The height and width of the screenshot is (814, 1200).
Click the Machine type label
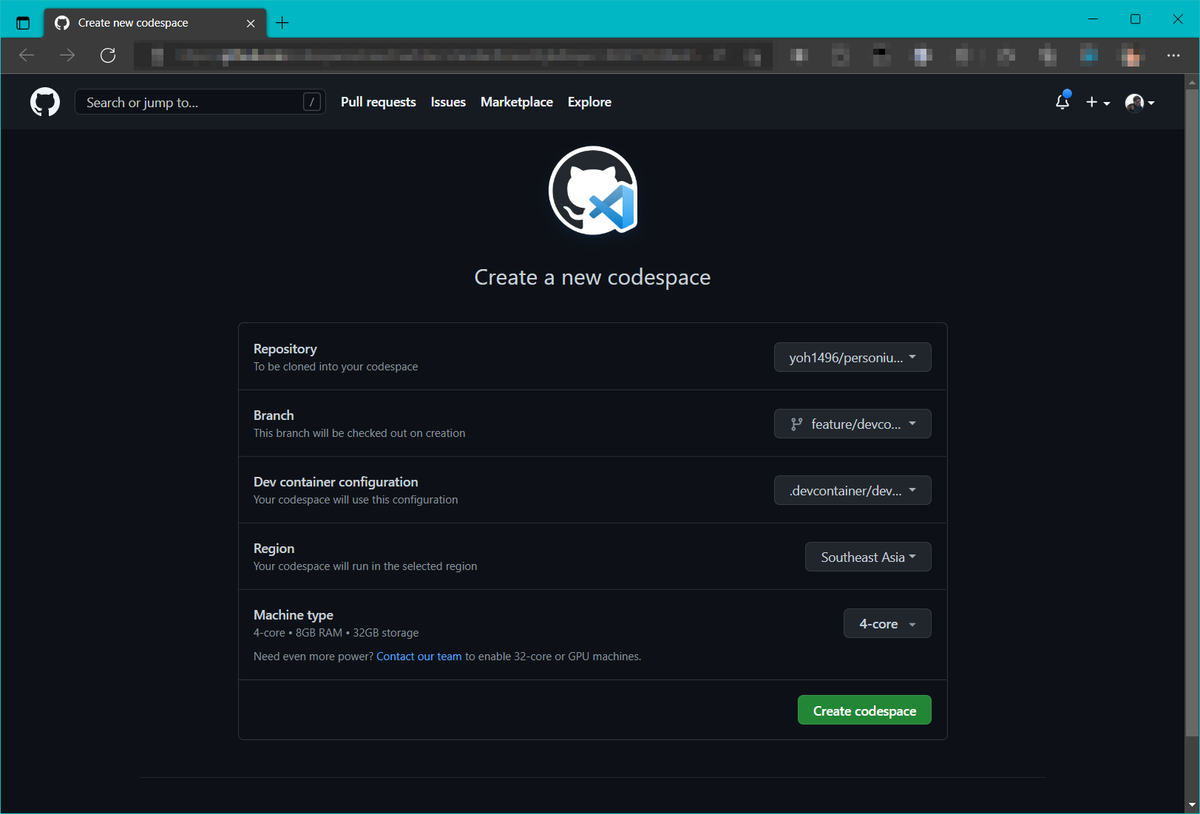click(x=293, y=615)
